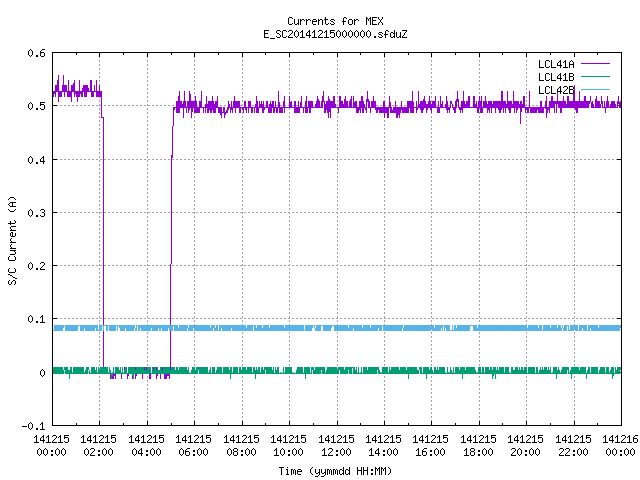
Task: Click the y-axis tick value 0.3
Action: [36, 213]
